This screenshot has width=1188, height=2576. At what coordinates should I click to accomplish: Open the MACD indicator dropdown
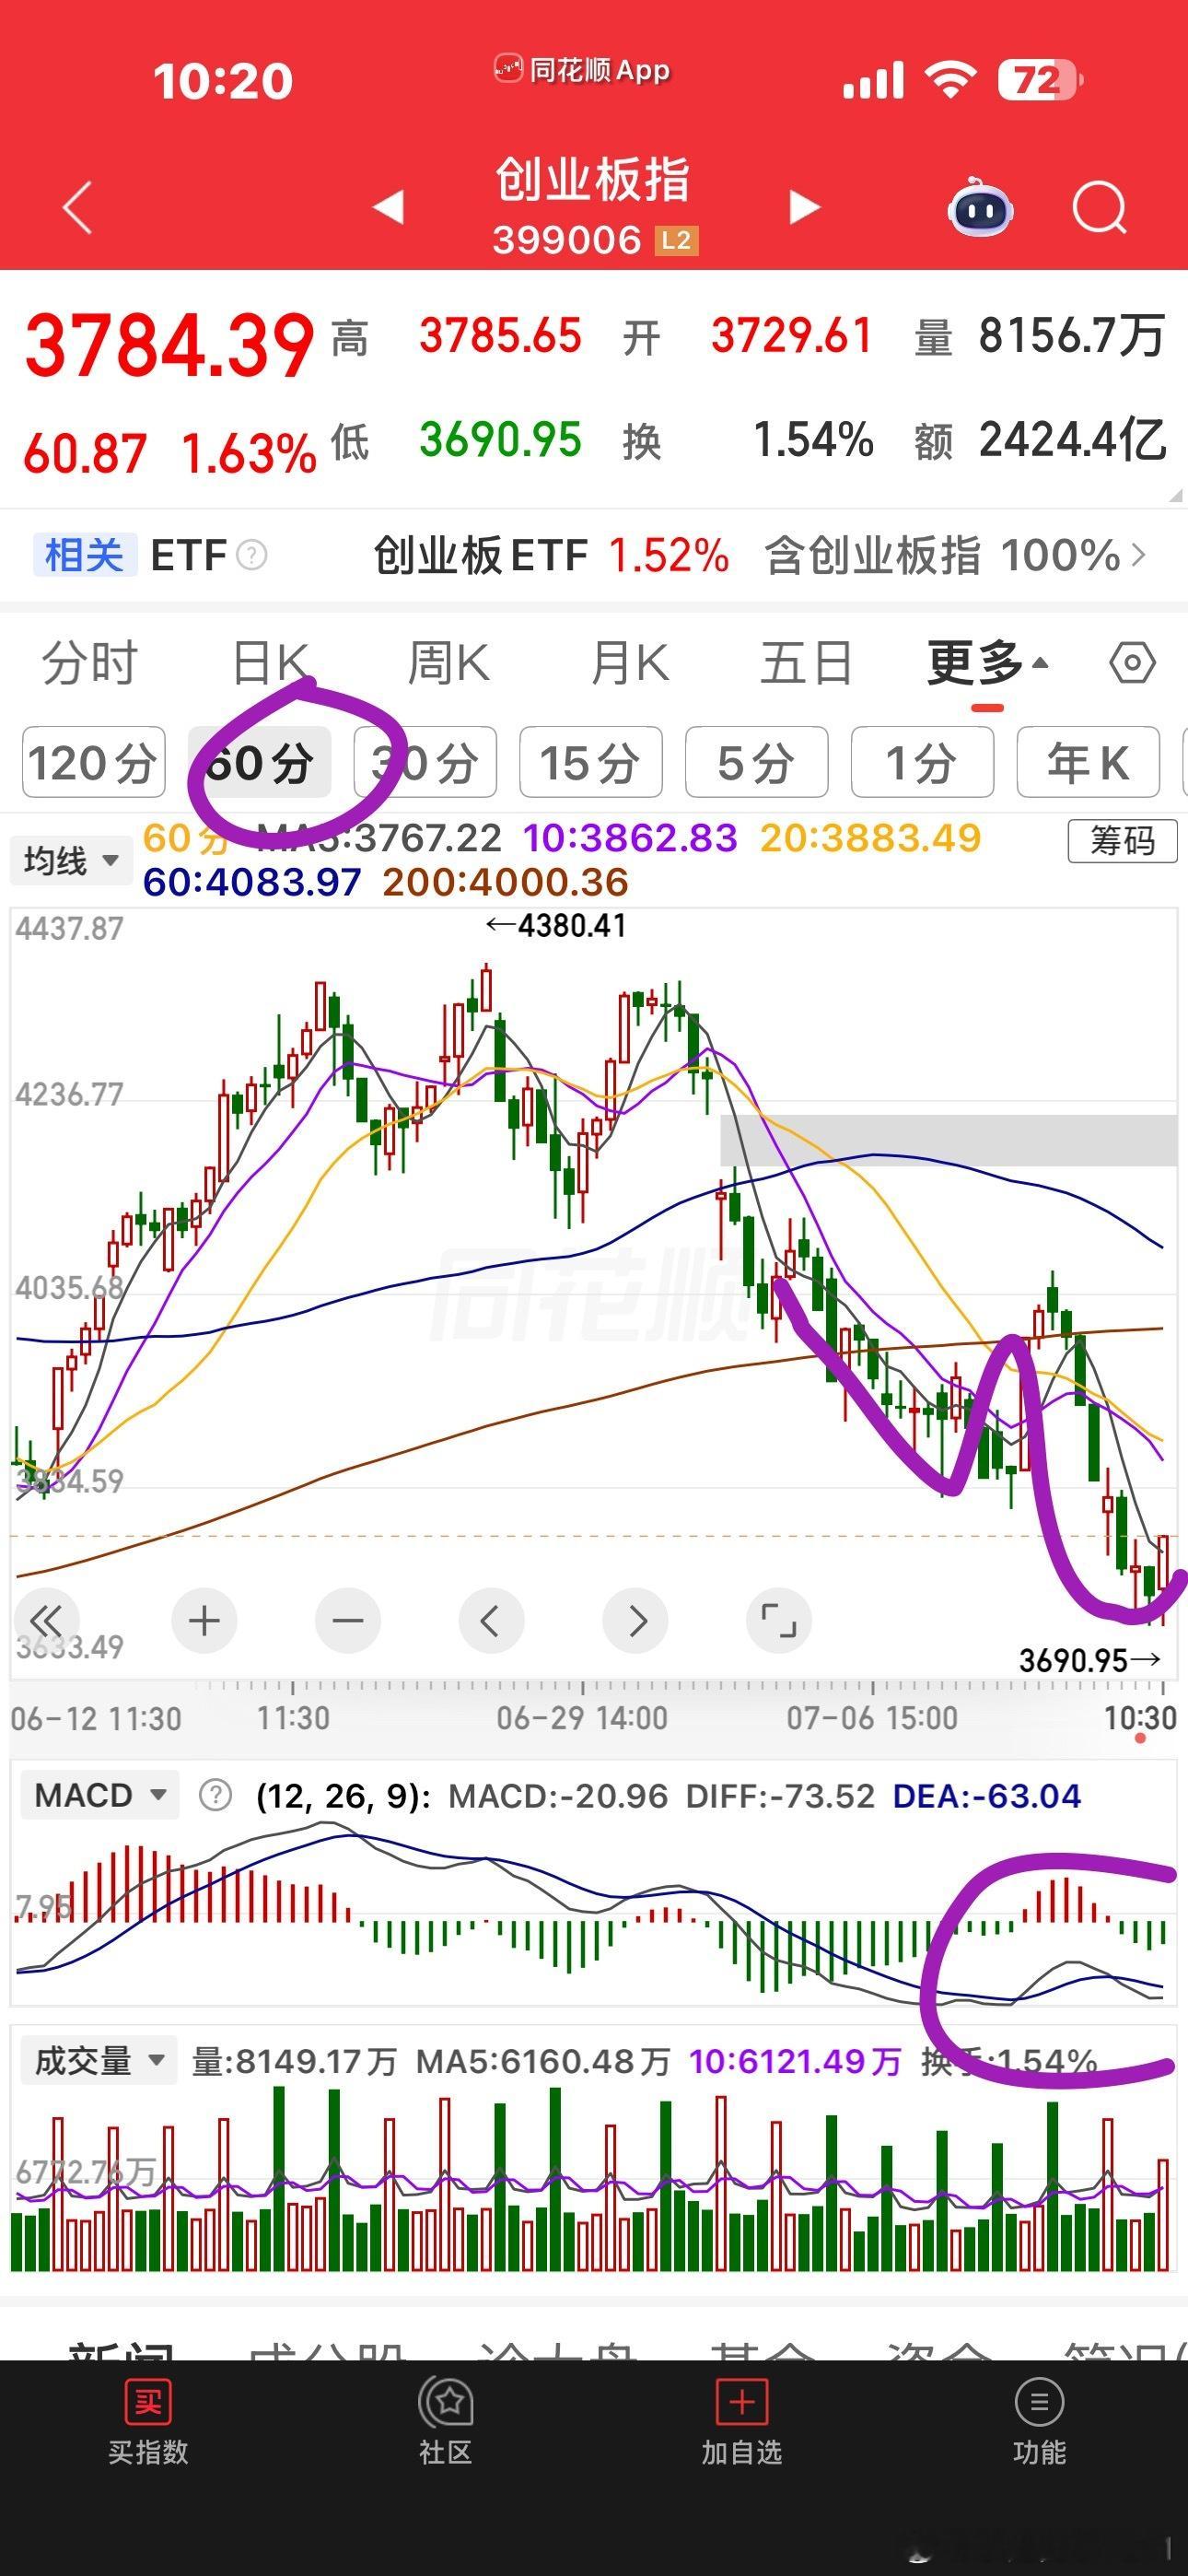click(x=100, y=1795)
